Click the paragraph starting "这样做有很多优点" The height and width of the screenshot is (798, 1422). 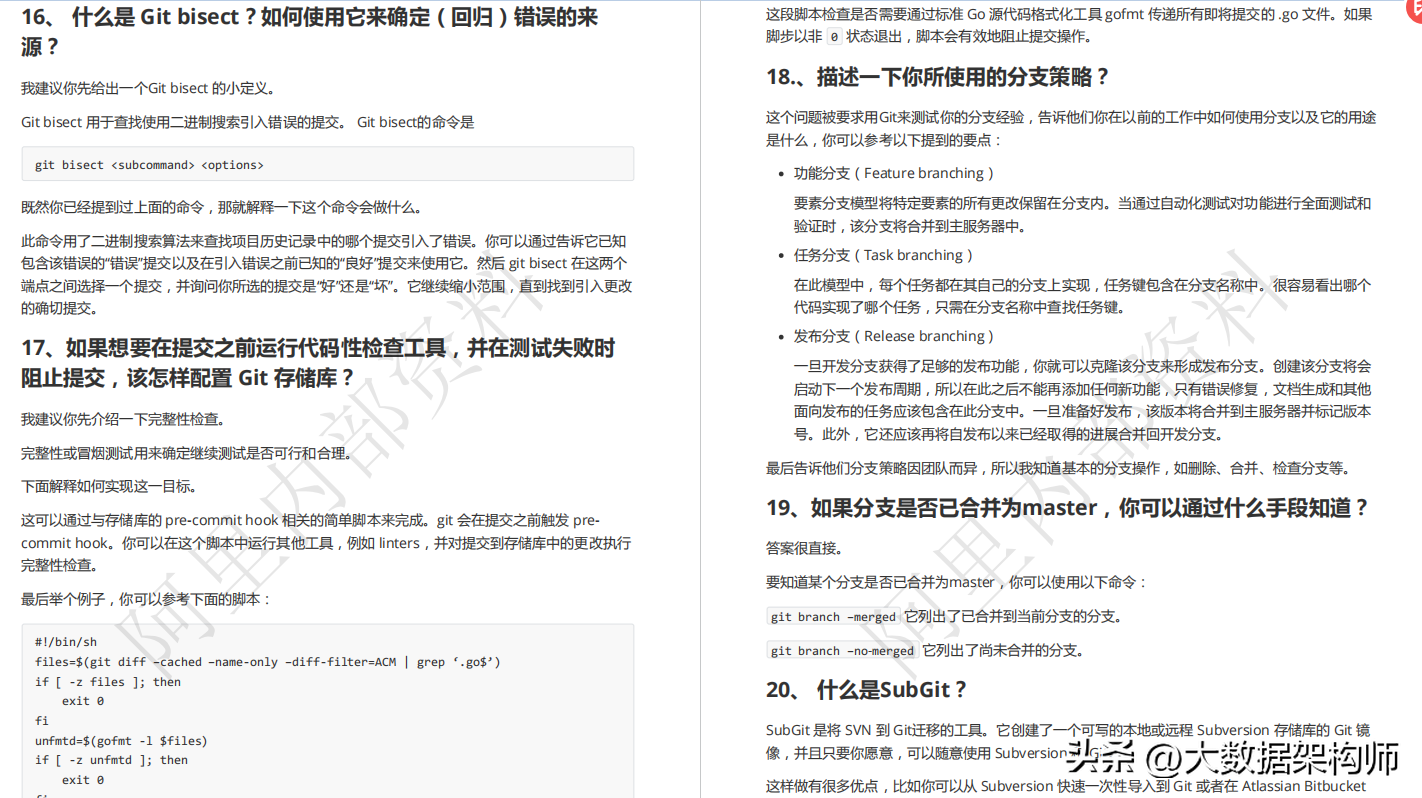pos(1066,786)
